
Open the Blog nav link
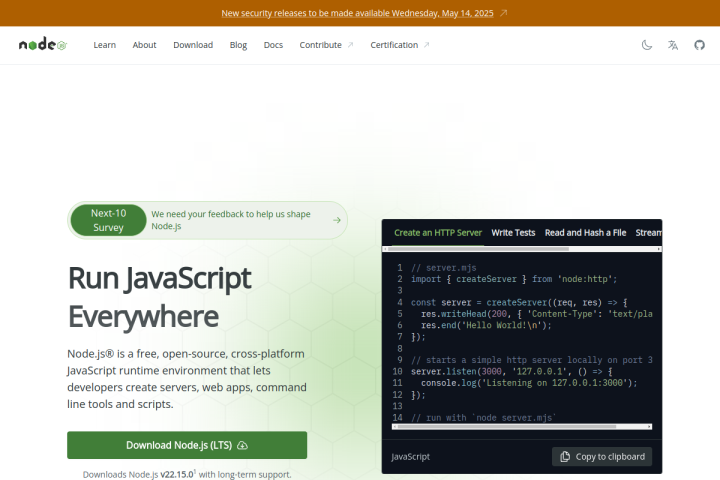point(238,45)
